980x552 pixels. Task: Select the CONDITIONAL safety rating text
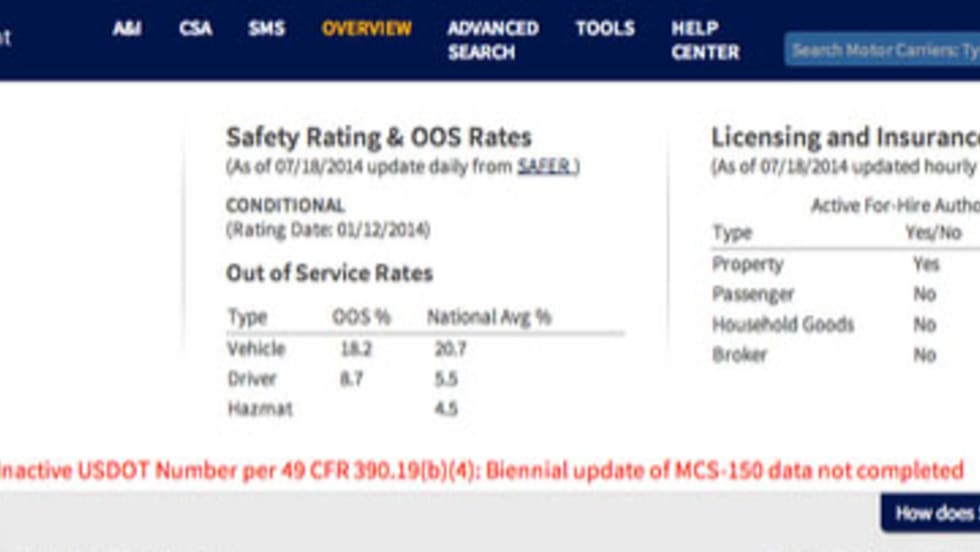point(285,206)
